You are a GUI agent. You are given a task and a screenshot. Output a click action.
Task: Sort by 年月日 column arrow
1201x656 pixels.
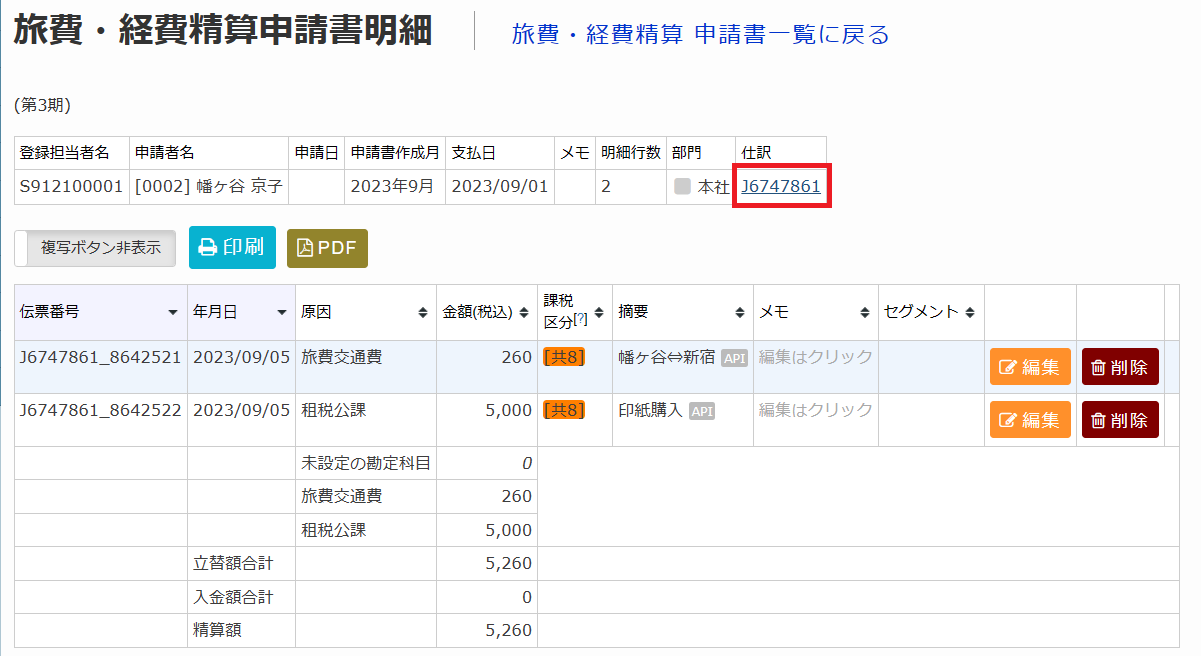(282, 313)
